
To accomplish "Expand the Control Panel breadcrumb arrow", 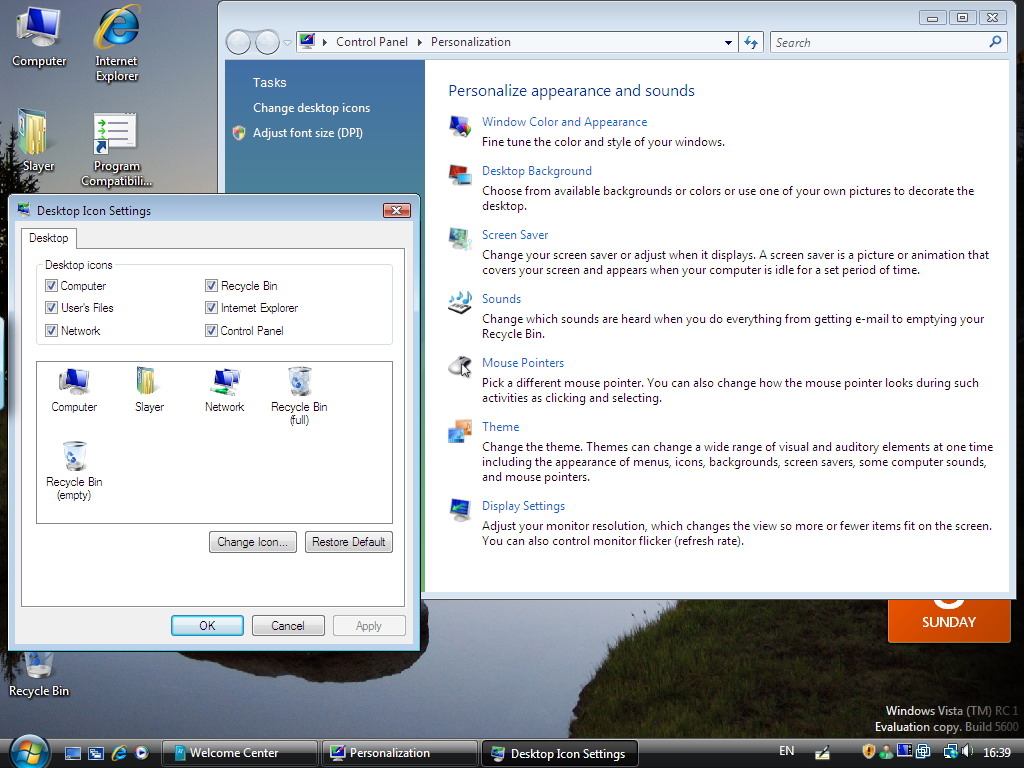I will [x=419, y=42].
